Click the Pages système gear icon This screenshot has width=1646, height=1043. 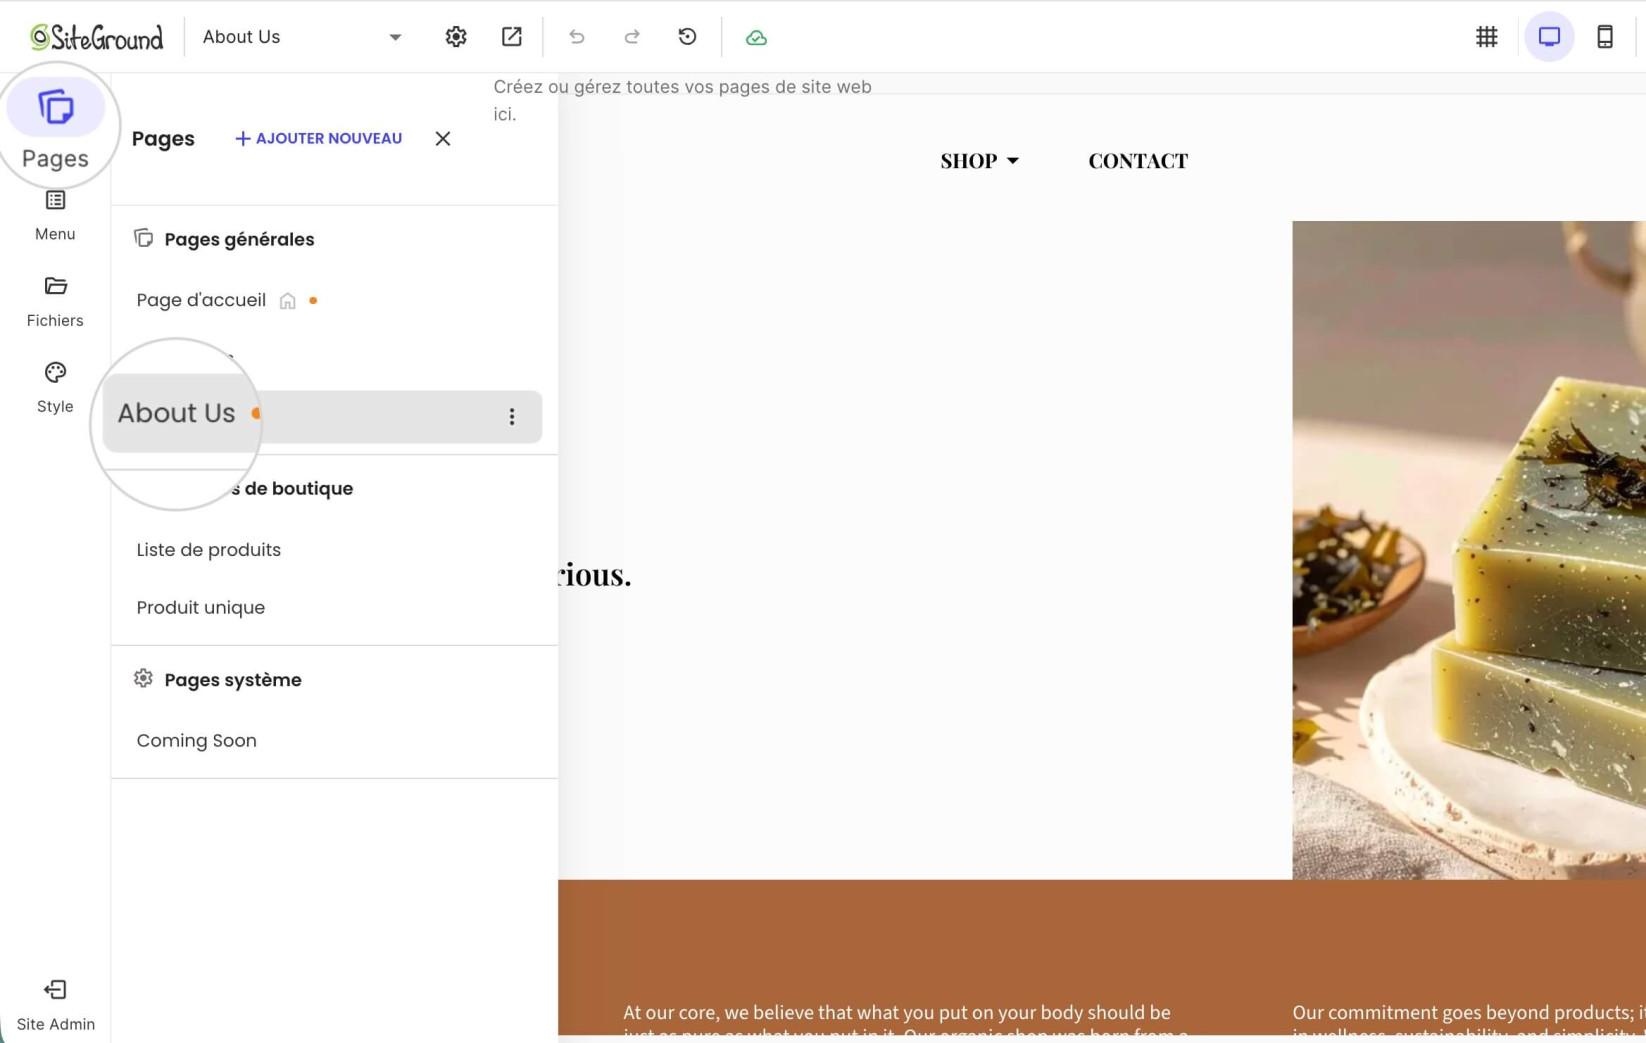[143, 678]
